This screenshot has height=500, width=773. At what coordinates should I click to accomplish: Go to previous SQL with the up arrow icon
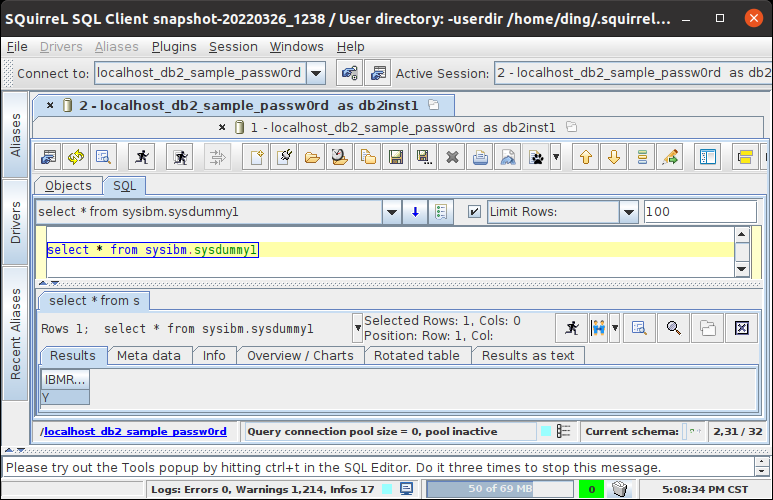click(586, 157)
